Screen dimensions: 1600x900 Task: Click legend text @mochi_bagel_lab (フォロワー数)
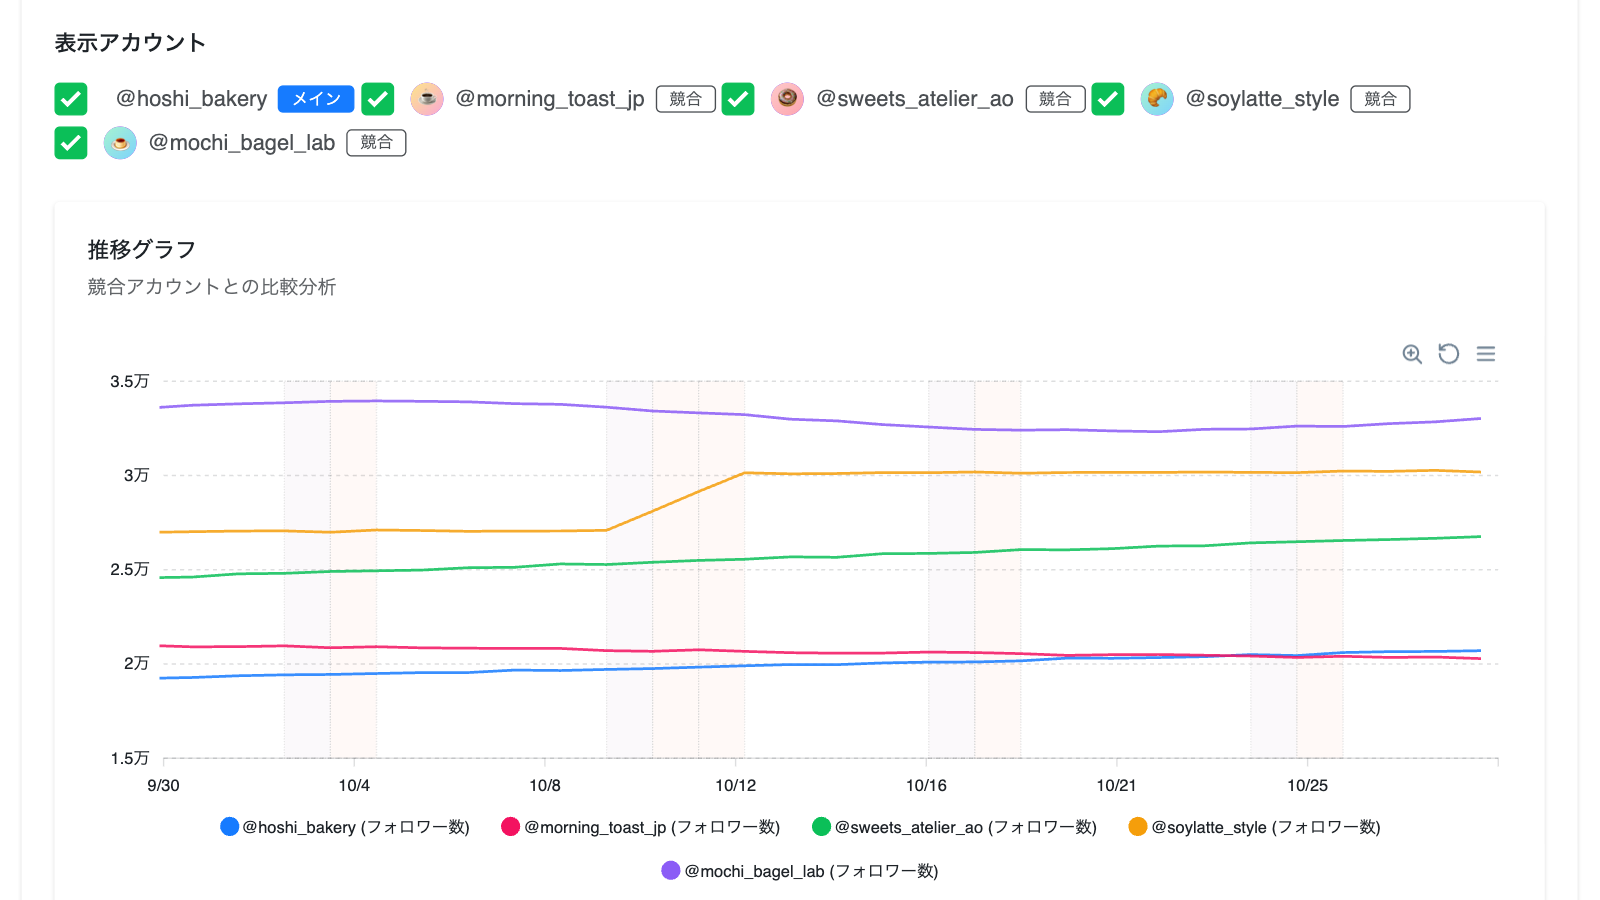pyautogui.click(x=811, y=871)
